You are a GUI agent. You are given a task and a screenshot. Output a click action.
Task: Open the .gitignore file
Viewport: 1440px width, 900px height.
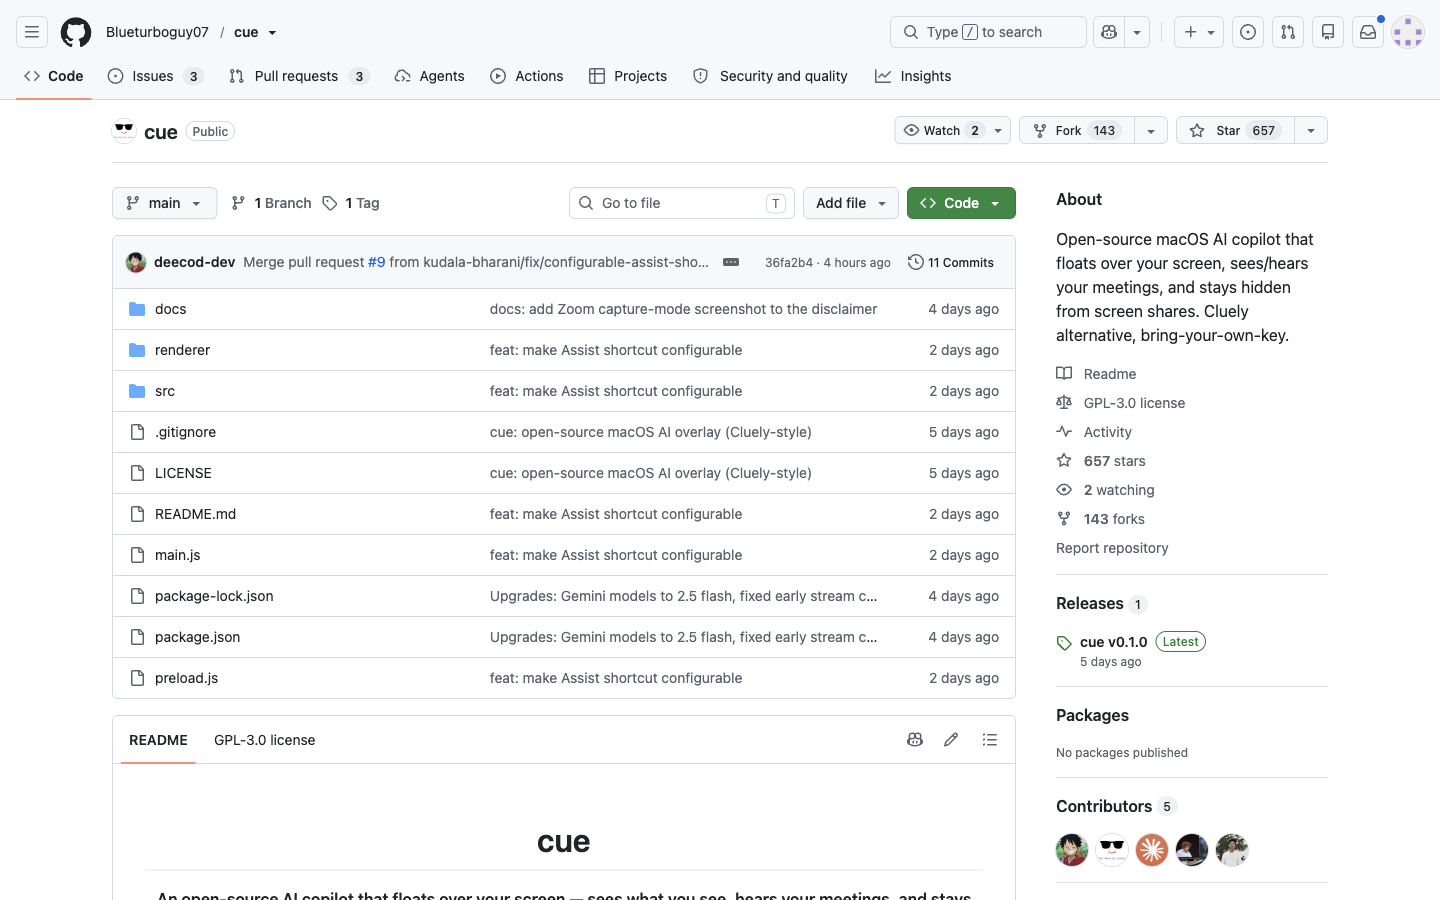(x=185, y=432)
